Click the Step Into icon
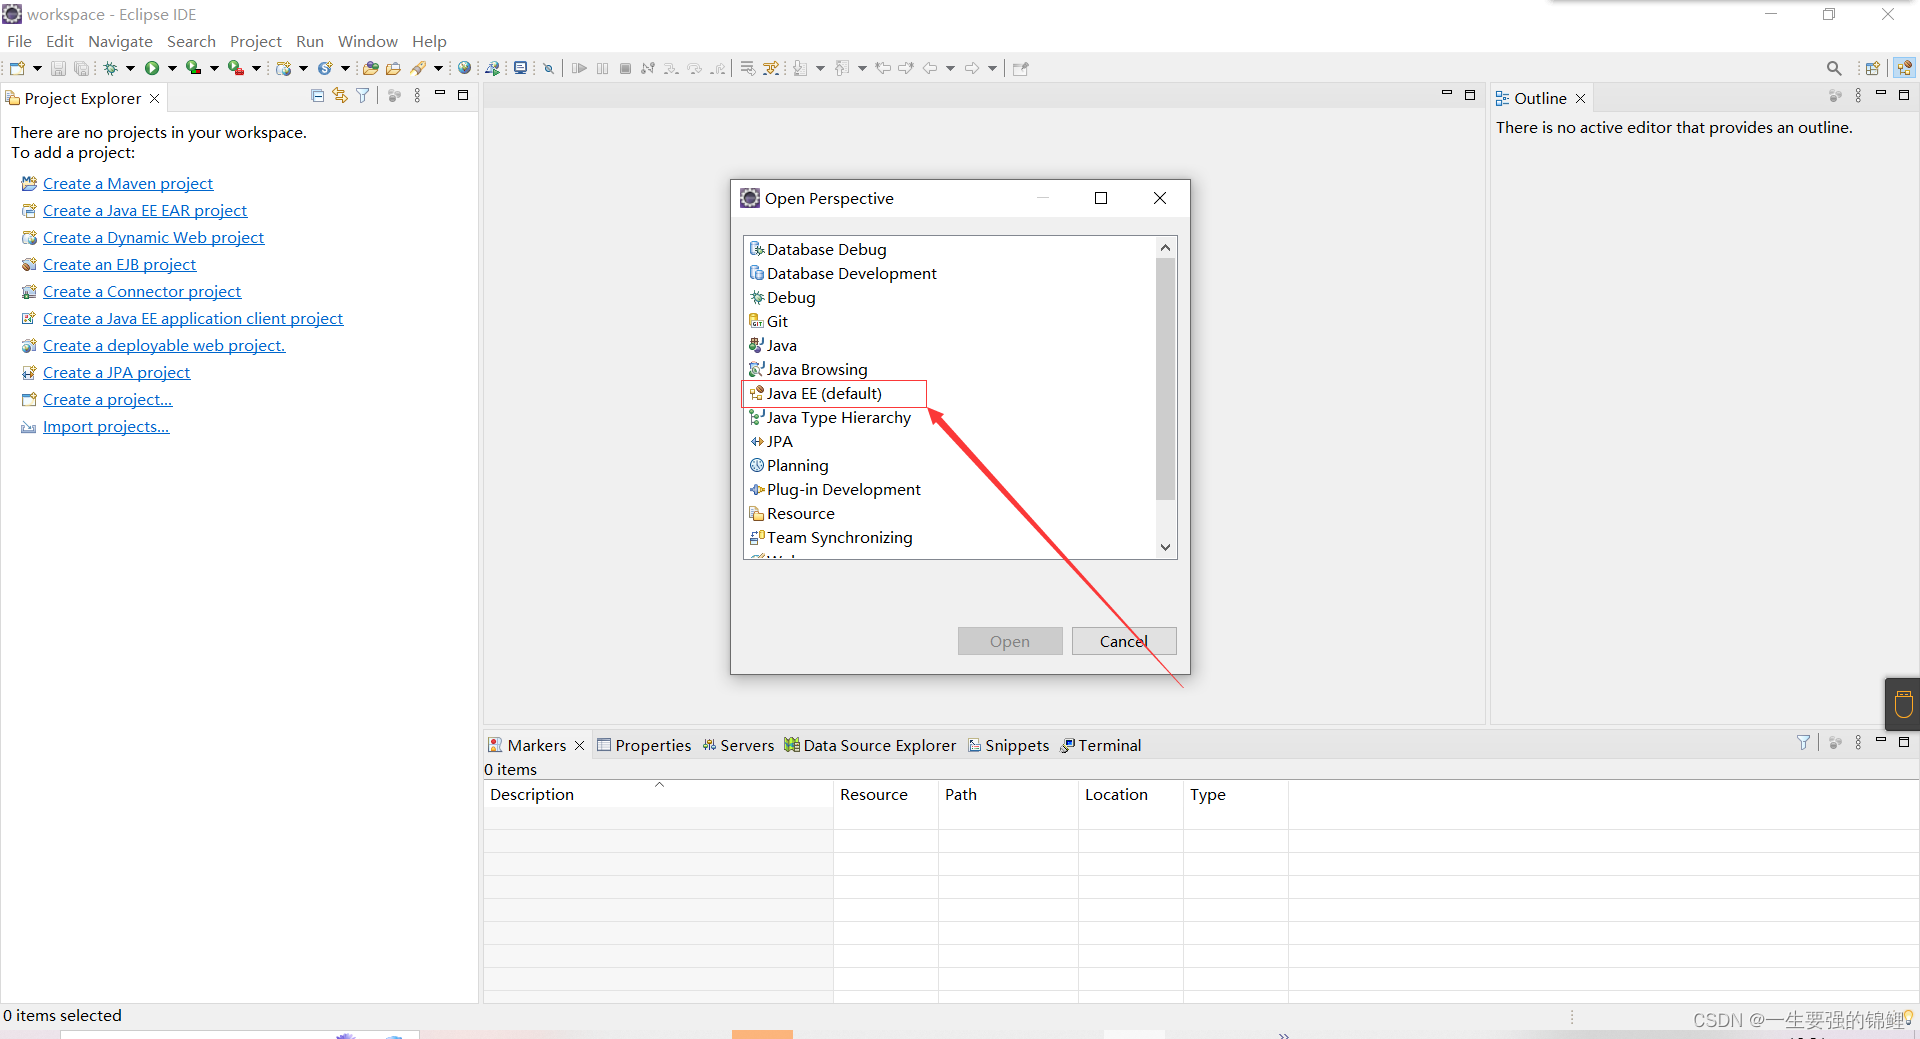Viewport: 1920px width, 1039px height. [x=671, y=68]
